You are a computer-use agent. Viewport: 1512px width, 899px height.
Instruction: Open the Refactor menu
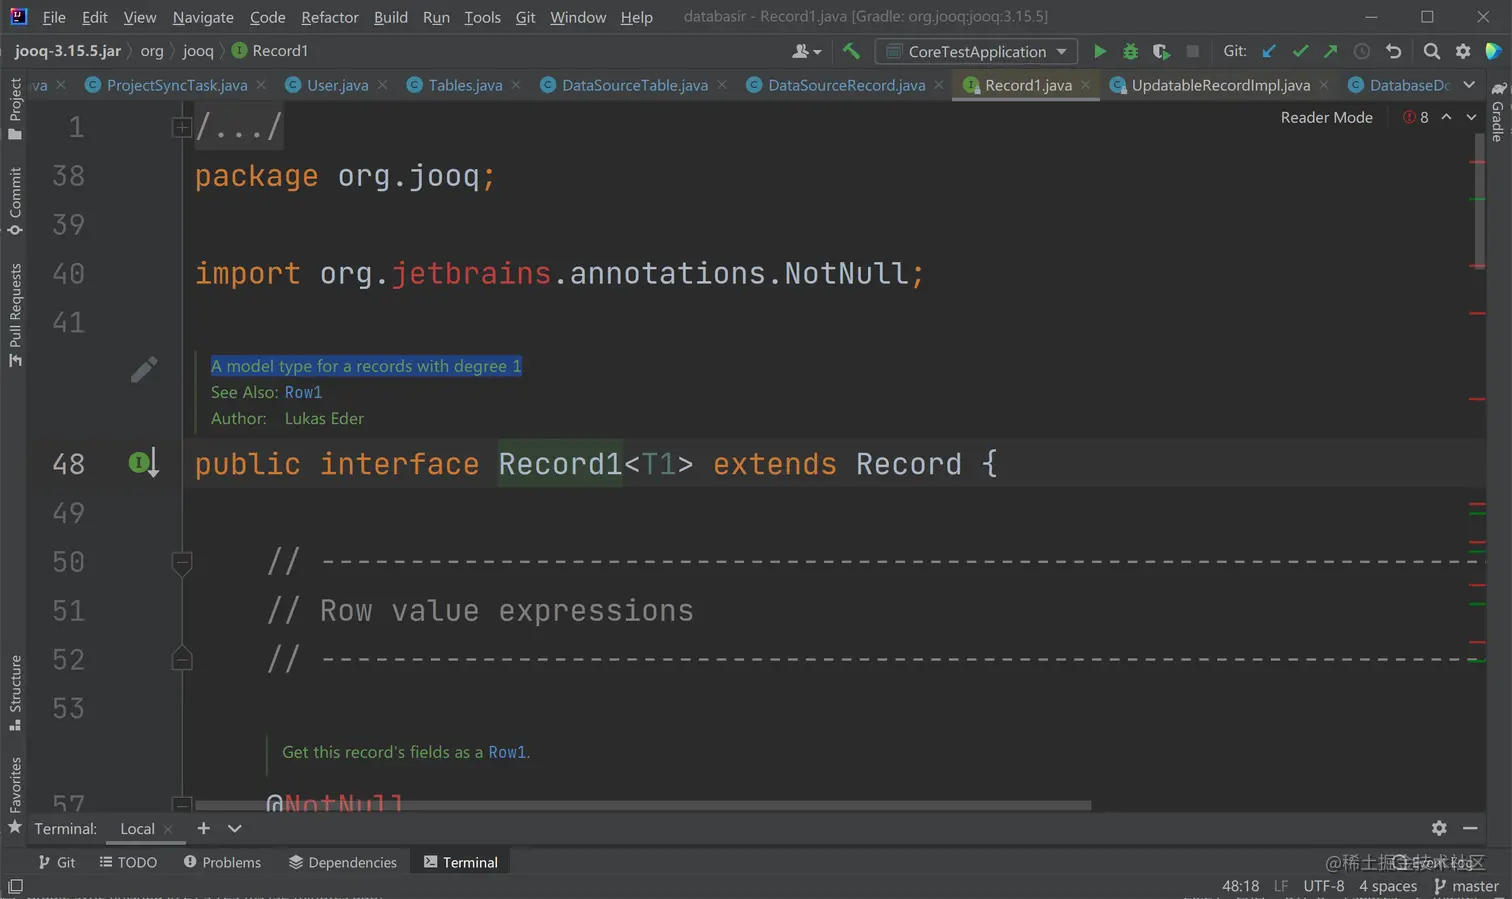click(329, 17)
